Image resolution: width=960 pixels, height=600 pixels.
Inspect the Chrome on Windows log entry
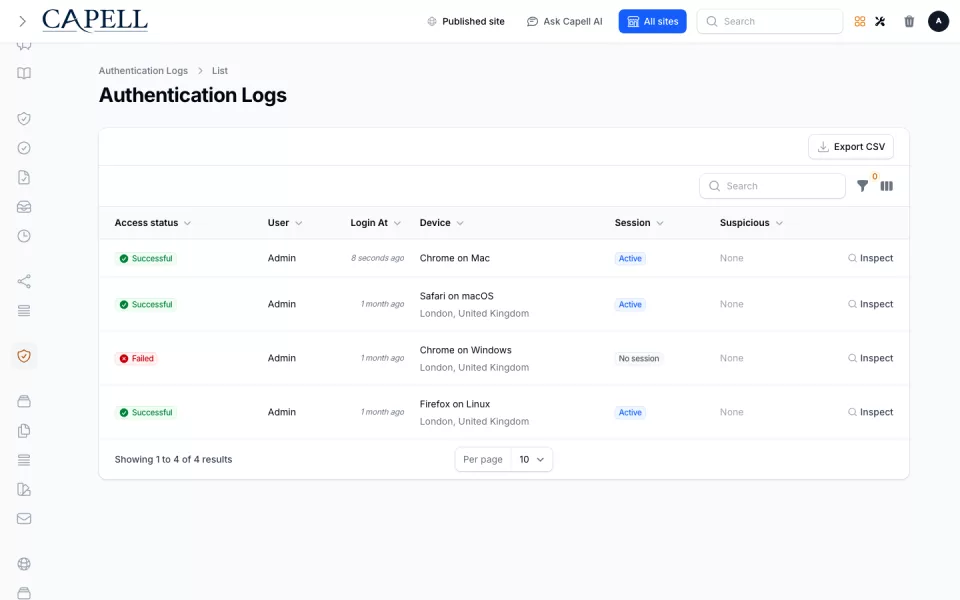[x=870, y=358]
